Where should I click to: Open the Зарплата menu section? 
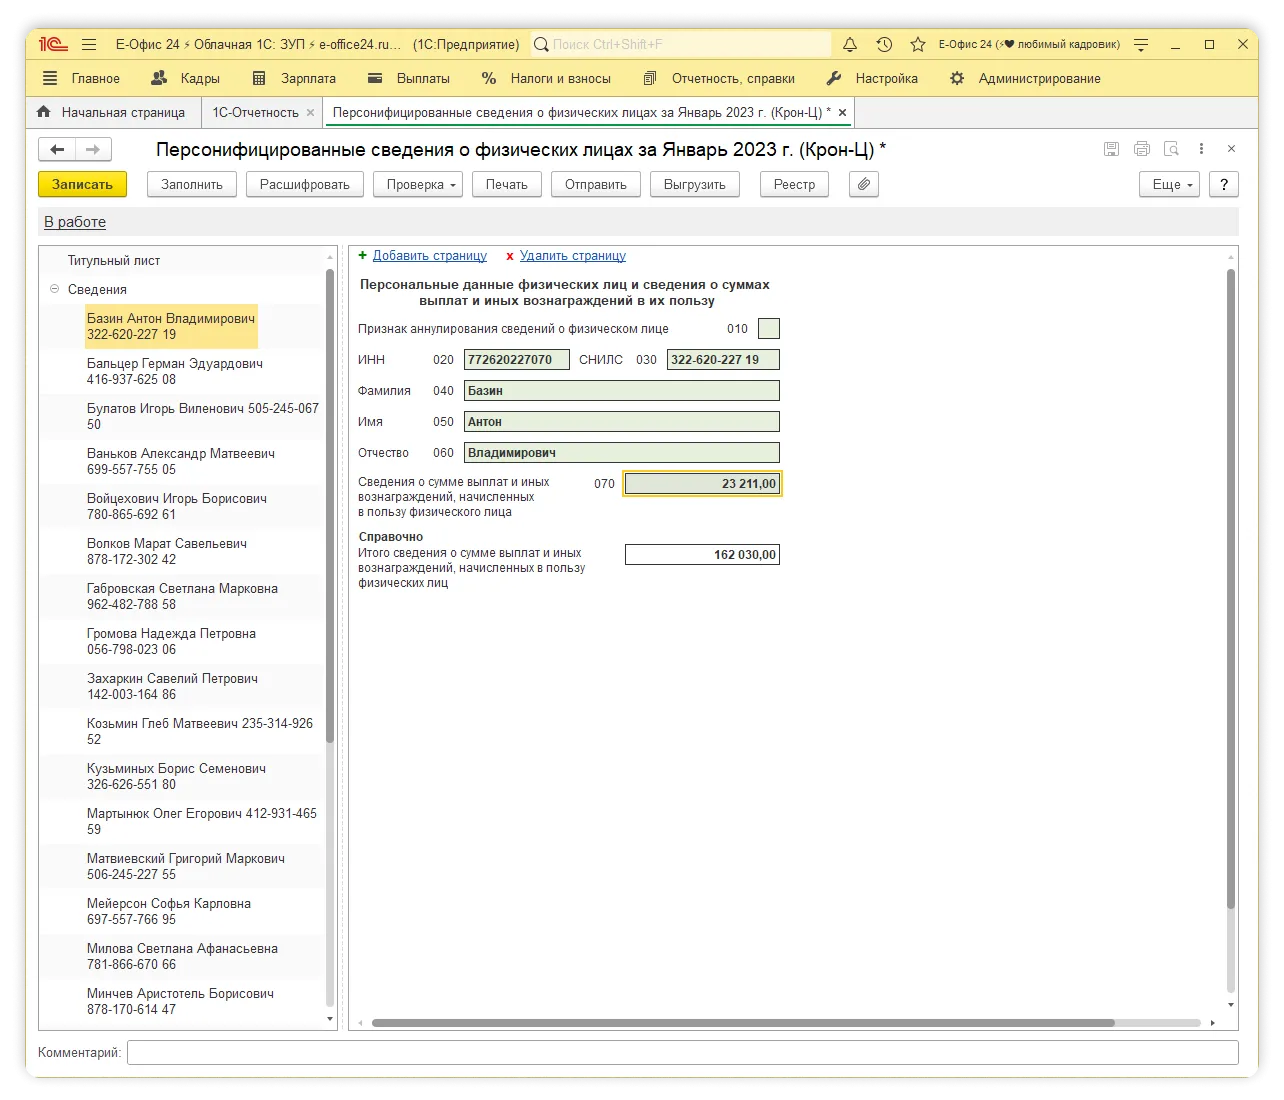pos(307,78)
